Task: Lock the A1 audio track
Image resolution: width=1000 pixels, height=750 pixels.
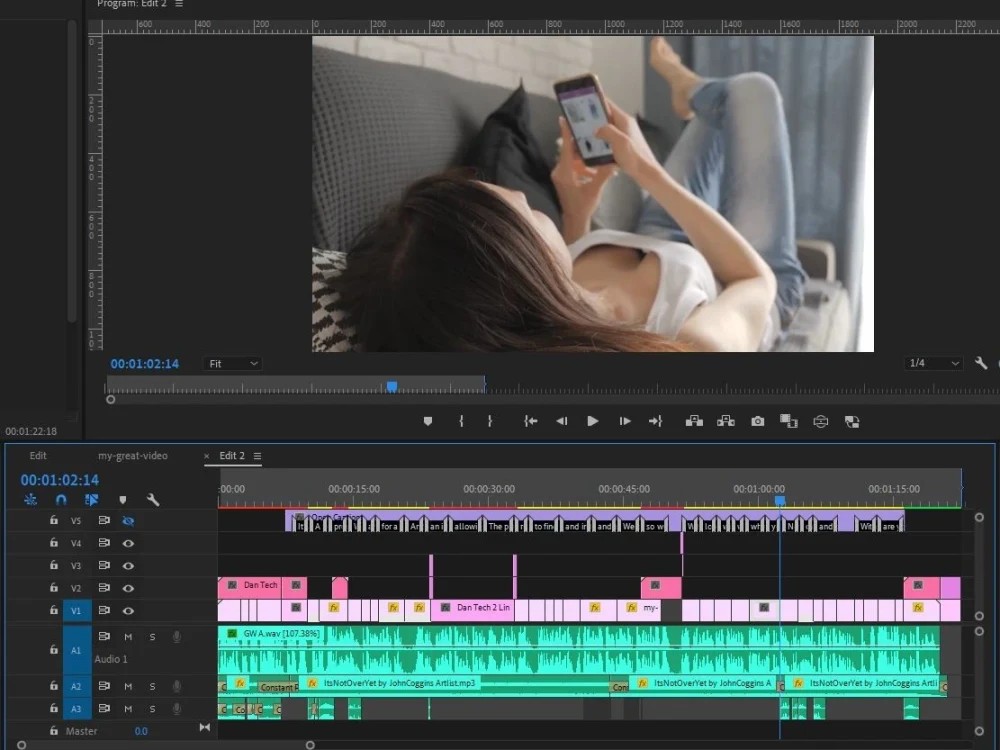Action: coord(54,649)
